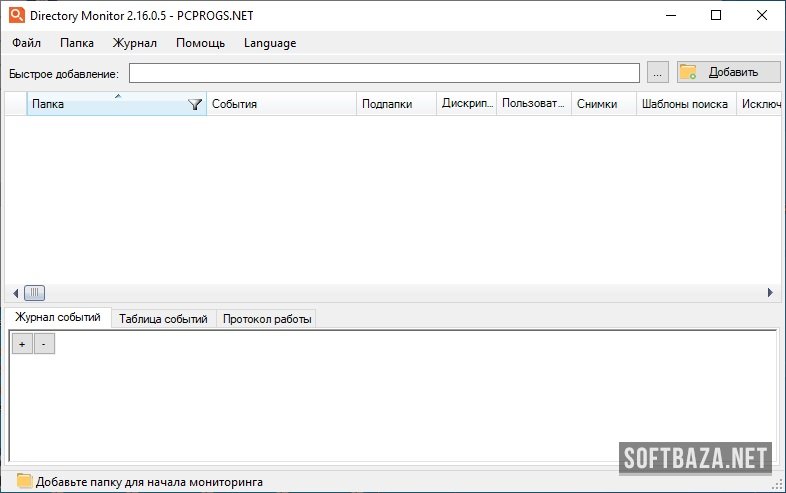Click the horizontal scrollbar right arrow
Screen dimensions: 786x493
pos(770,292)
